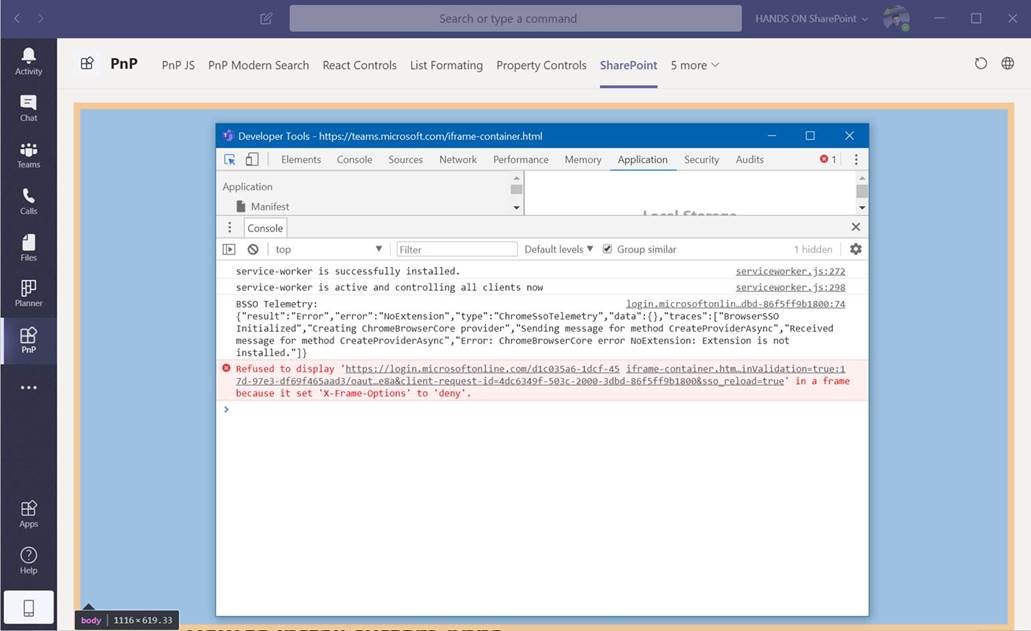Screen dimensions: 1031x631
Task: Open the top context selector dropdown
Action: point(328,249)
